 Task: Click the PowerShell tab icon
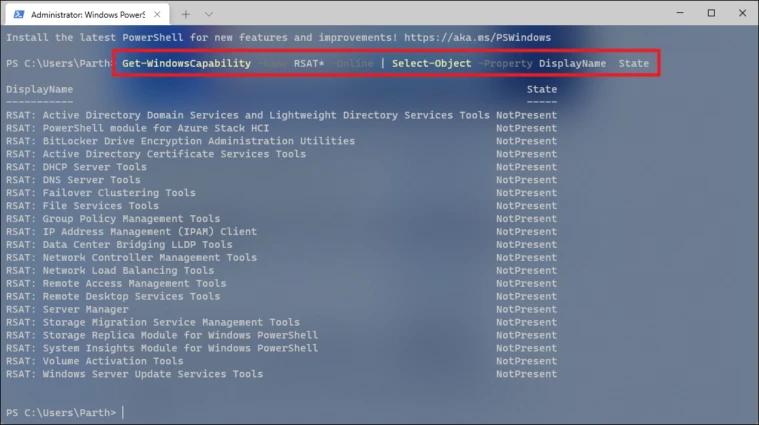pyautogui.click(x=19, y=15)
